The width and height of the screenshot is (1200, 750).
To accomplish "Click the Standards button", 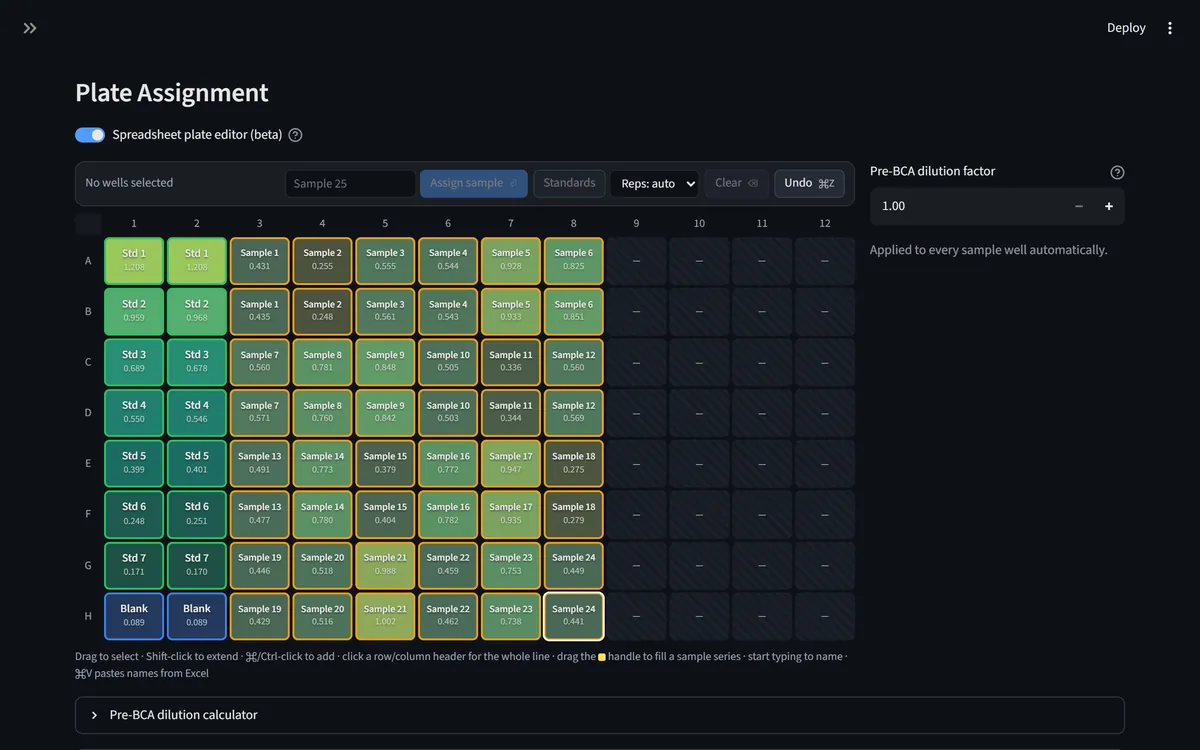I will click(x=569, y=183).
